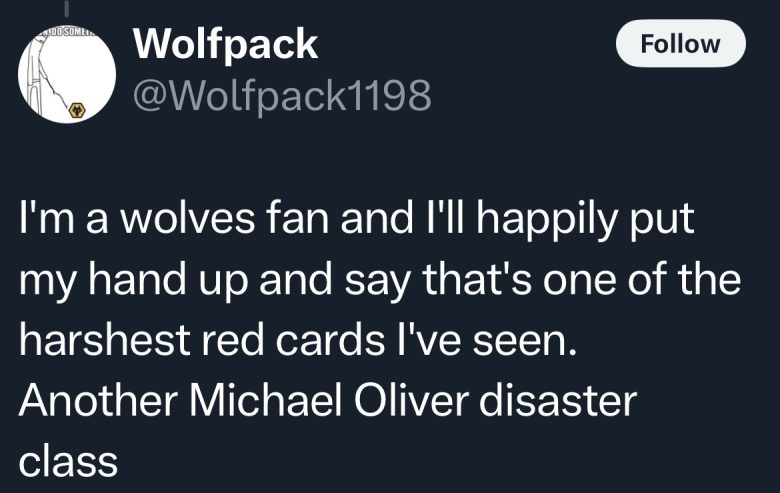Open the Wolfpack display name
Image resolution: width=780 pixels, height=493 pixels.
[x=225, y=44]
